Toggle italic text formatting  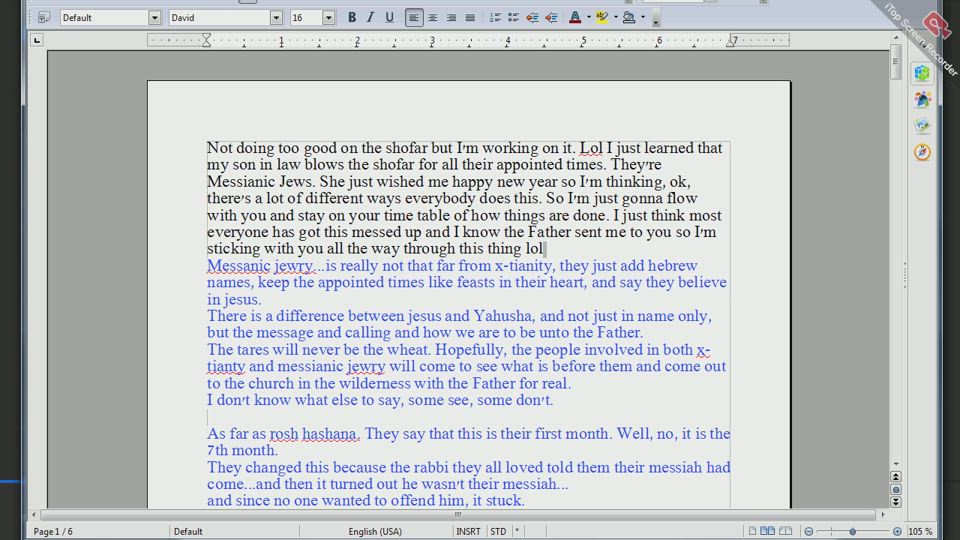pyautogui.click(x=370, y=18)
